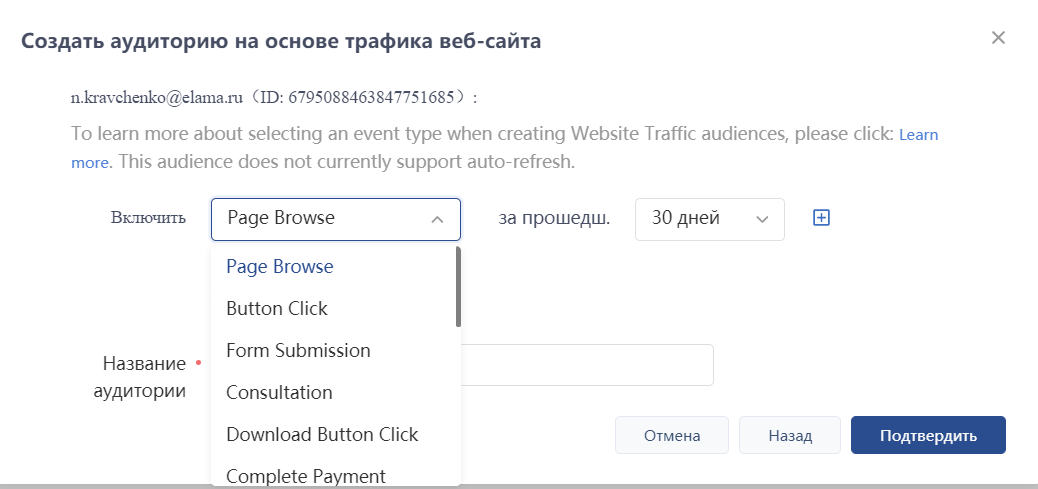Choose the Button Click option

pos(277,309)
